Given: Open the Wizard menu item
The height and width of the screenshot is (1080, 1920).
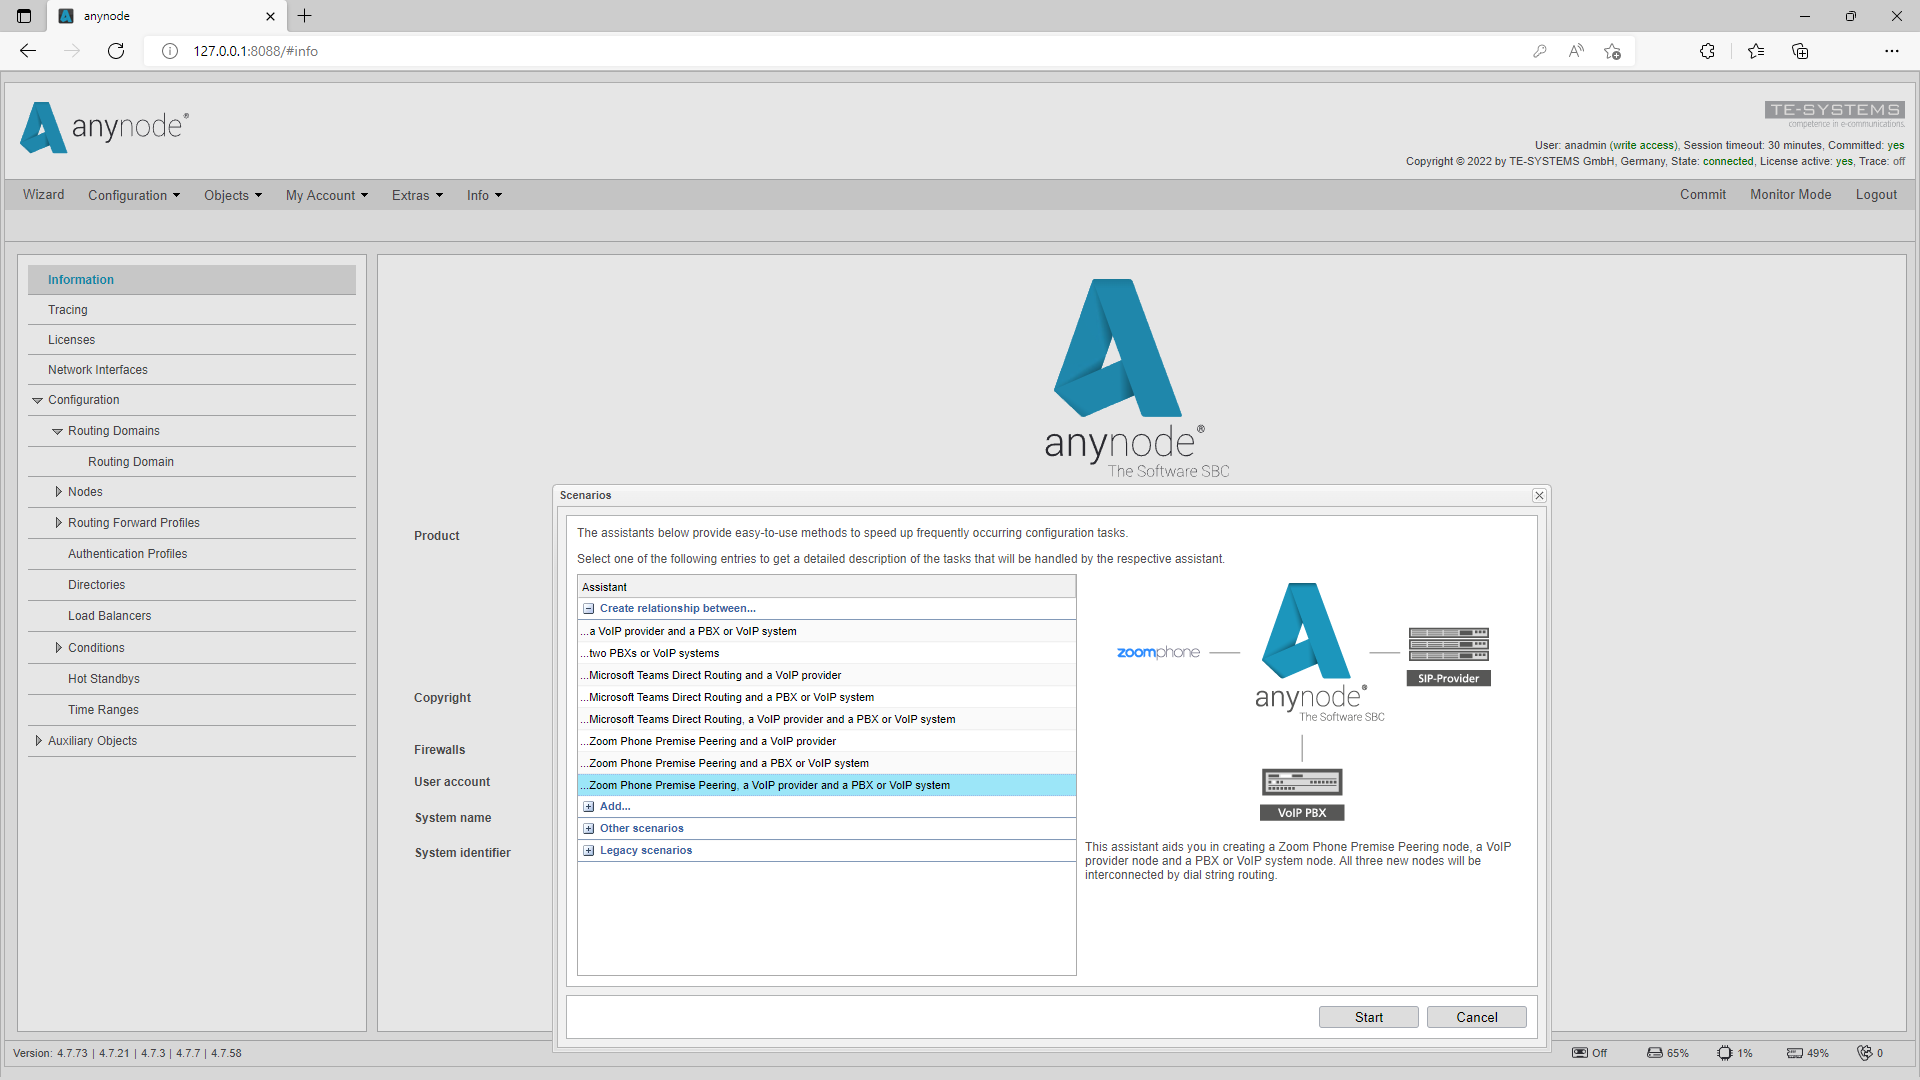Looking at the screenshot, I should 44,195.
